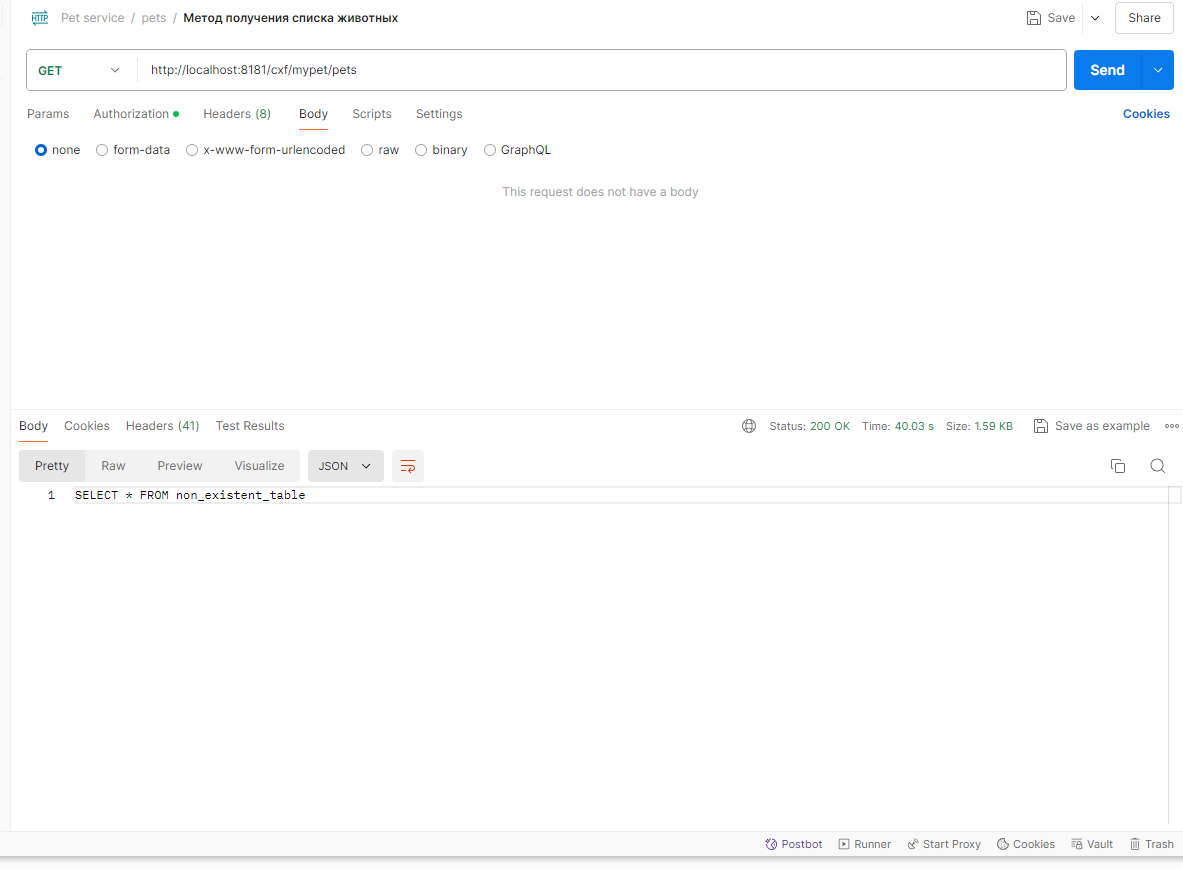Select the form-data body radio option
Viewport: 1183px width, 869px height.
tap(102, 150)
